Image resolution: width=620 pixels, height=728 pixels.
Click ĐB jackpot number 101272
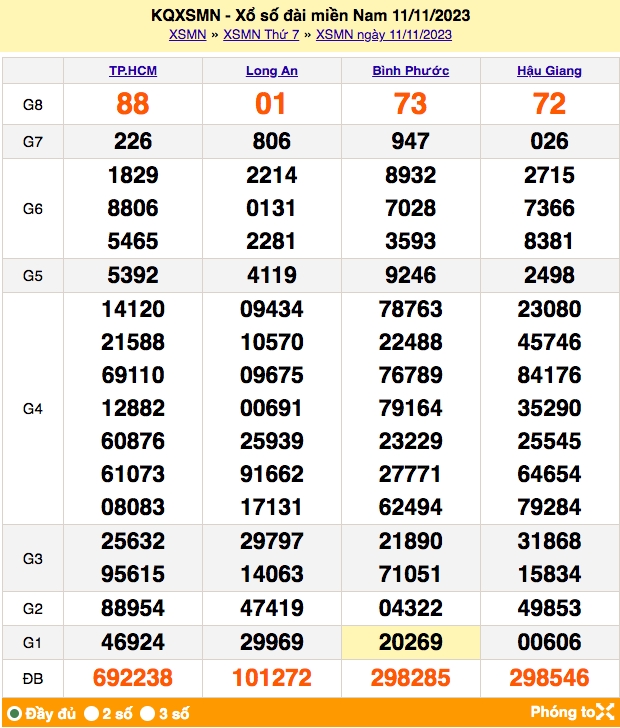click(272, 678)
